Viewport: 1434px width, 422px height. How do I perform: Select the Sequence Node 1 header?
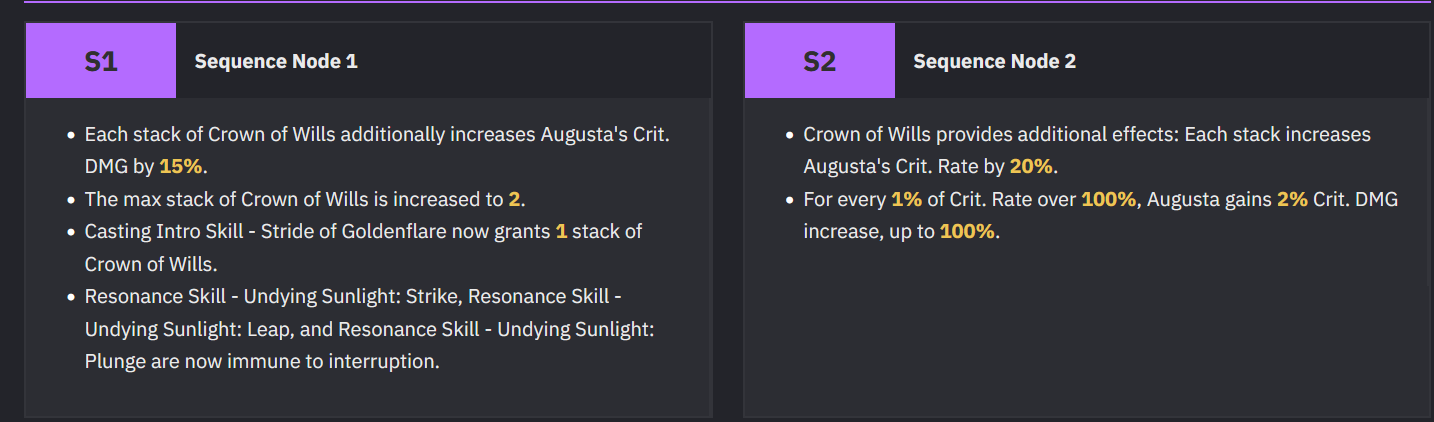tap(276, 61)
